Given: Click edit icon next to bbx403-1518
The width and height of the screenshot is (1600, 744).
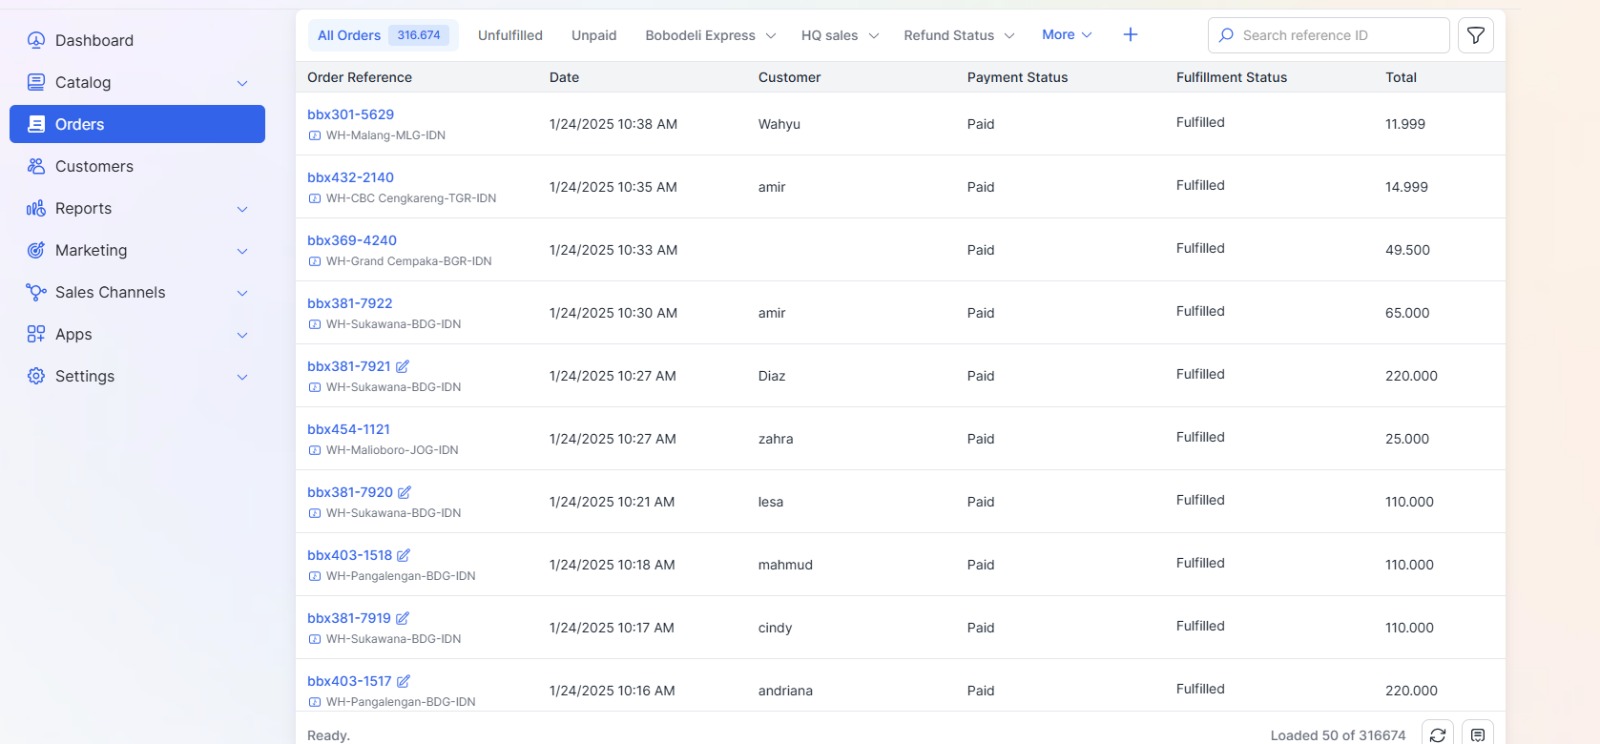Looking at the screenshot, I should tap(403, 555).
